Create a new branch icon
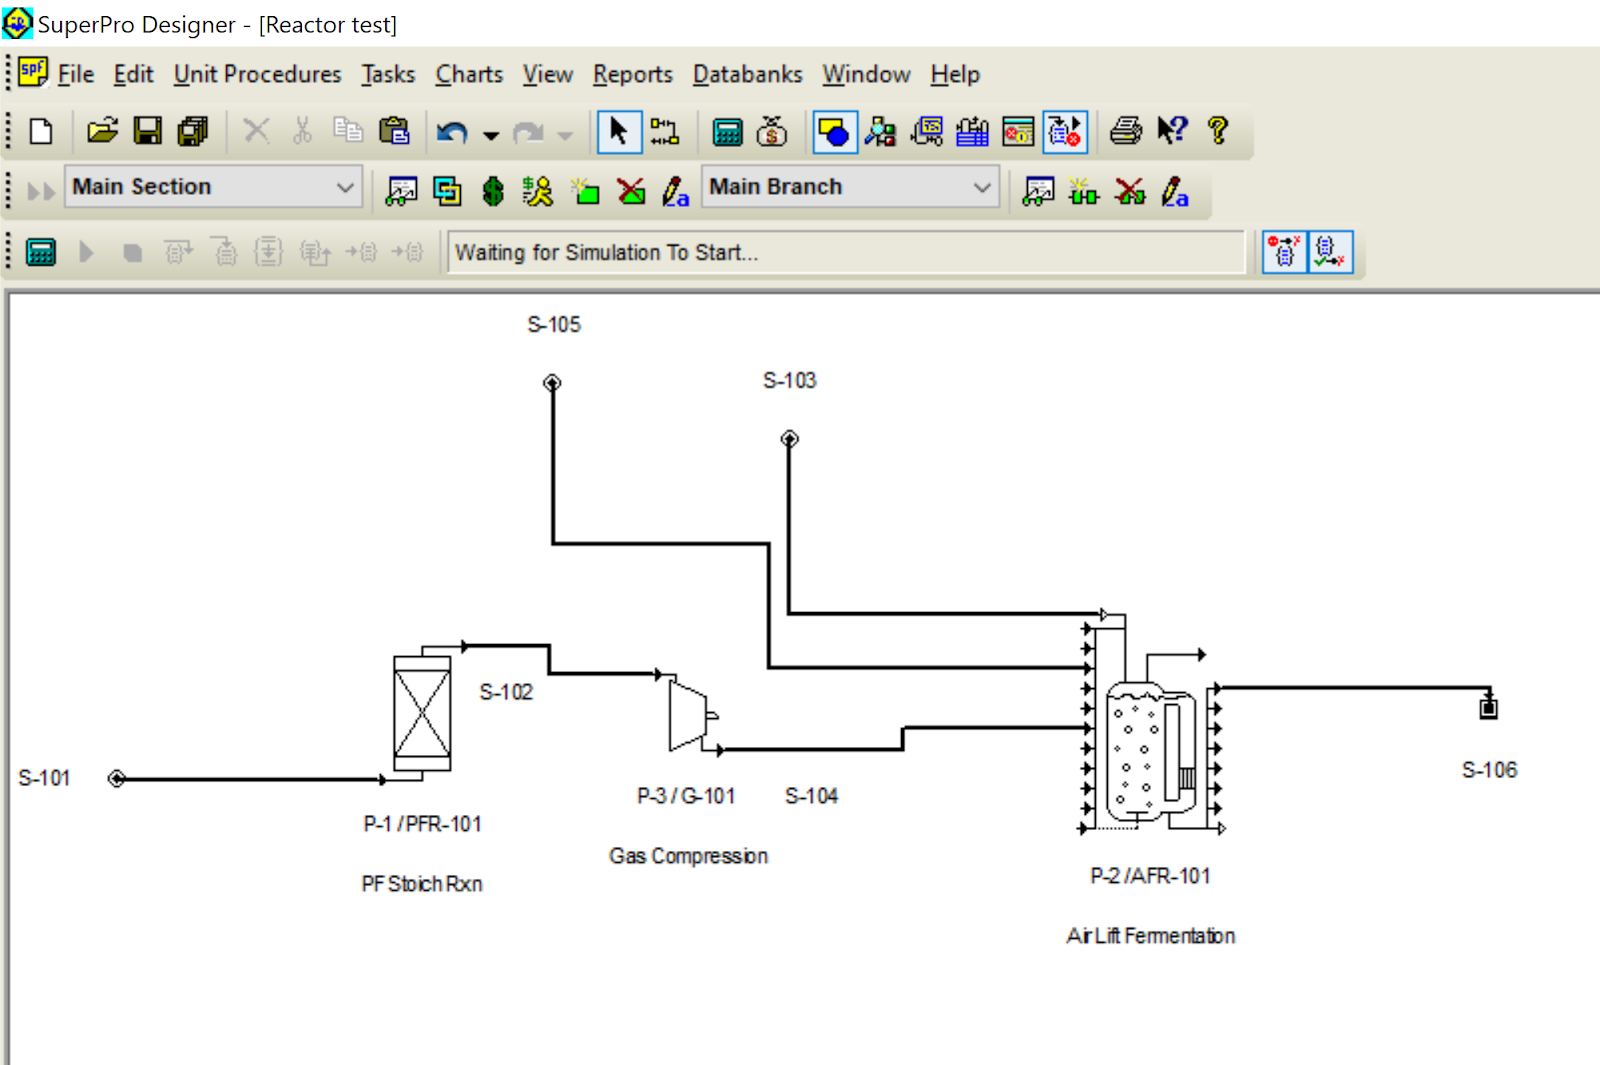 click(x=1084, y=191)
